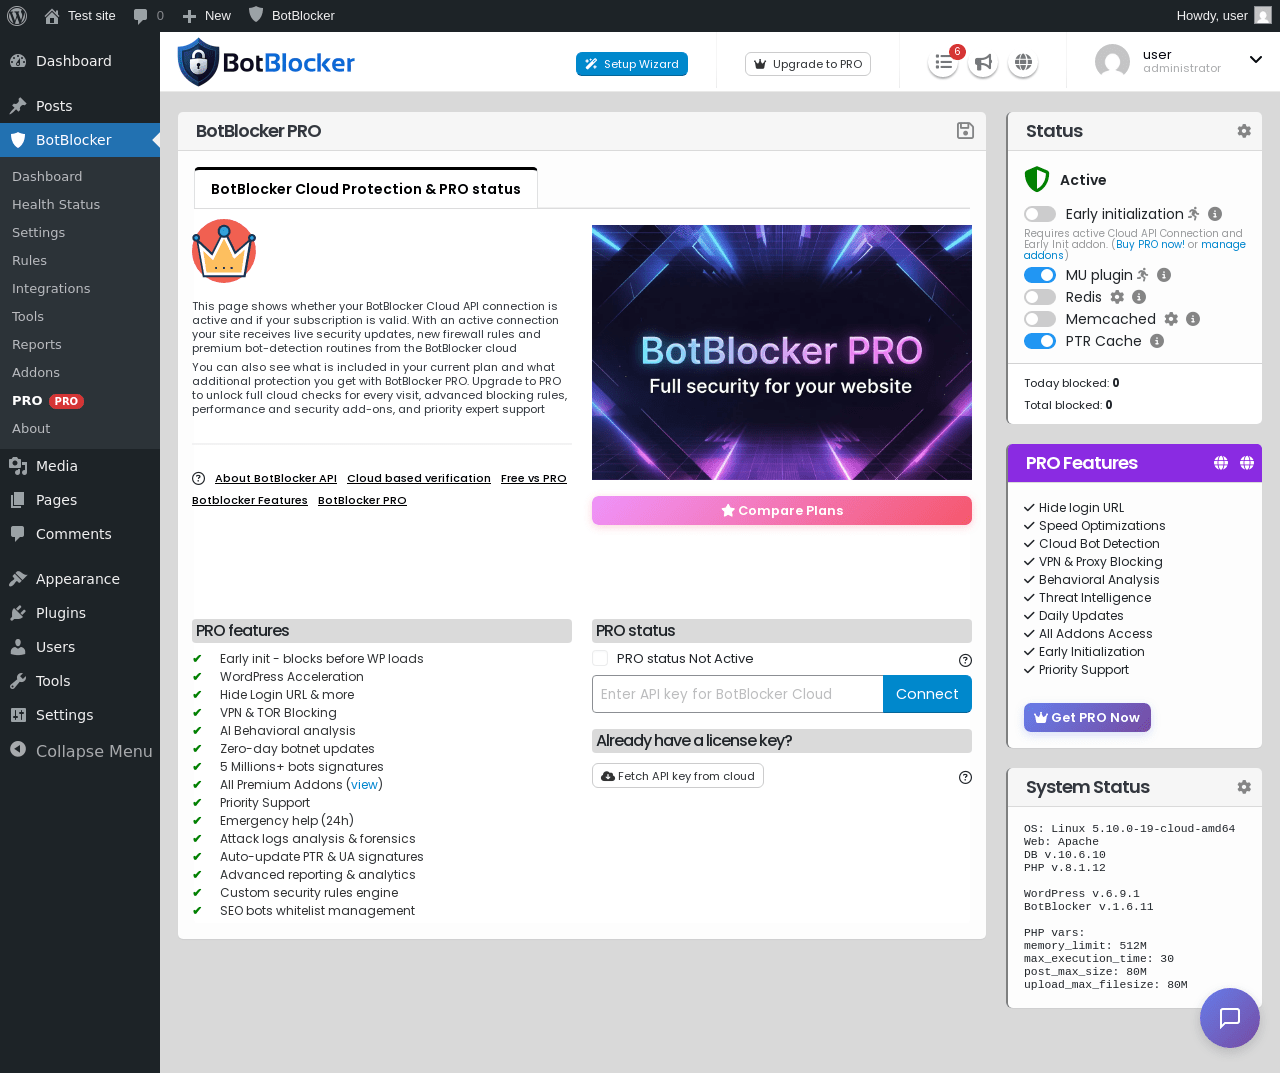The width and height of the screenshot is (1280, 1073).
Task: Click the help icon beside Fetch API key
Action: (965, 777)
